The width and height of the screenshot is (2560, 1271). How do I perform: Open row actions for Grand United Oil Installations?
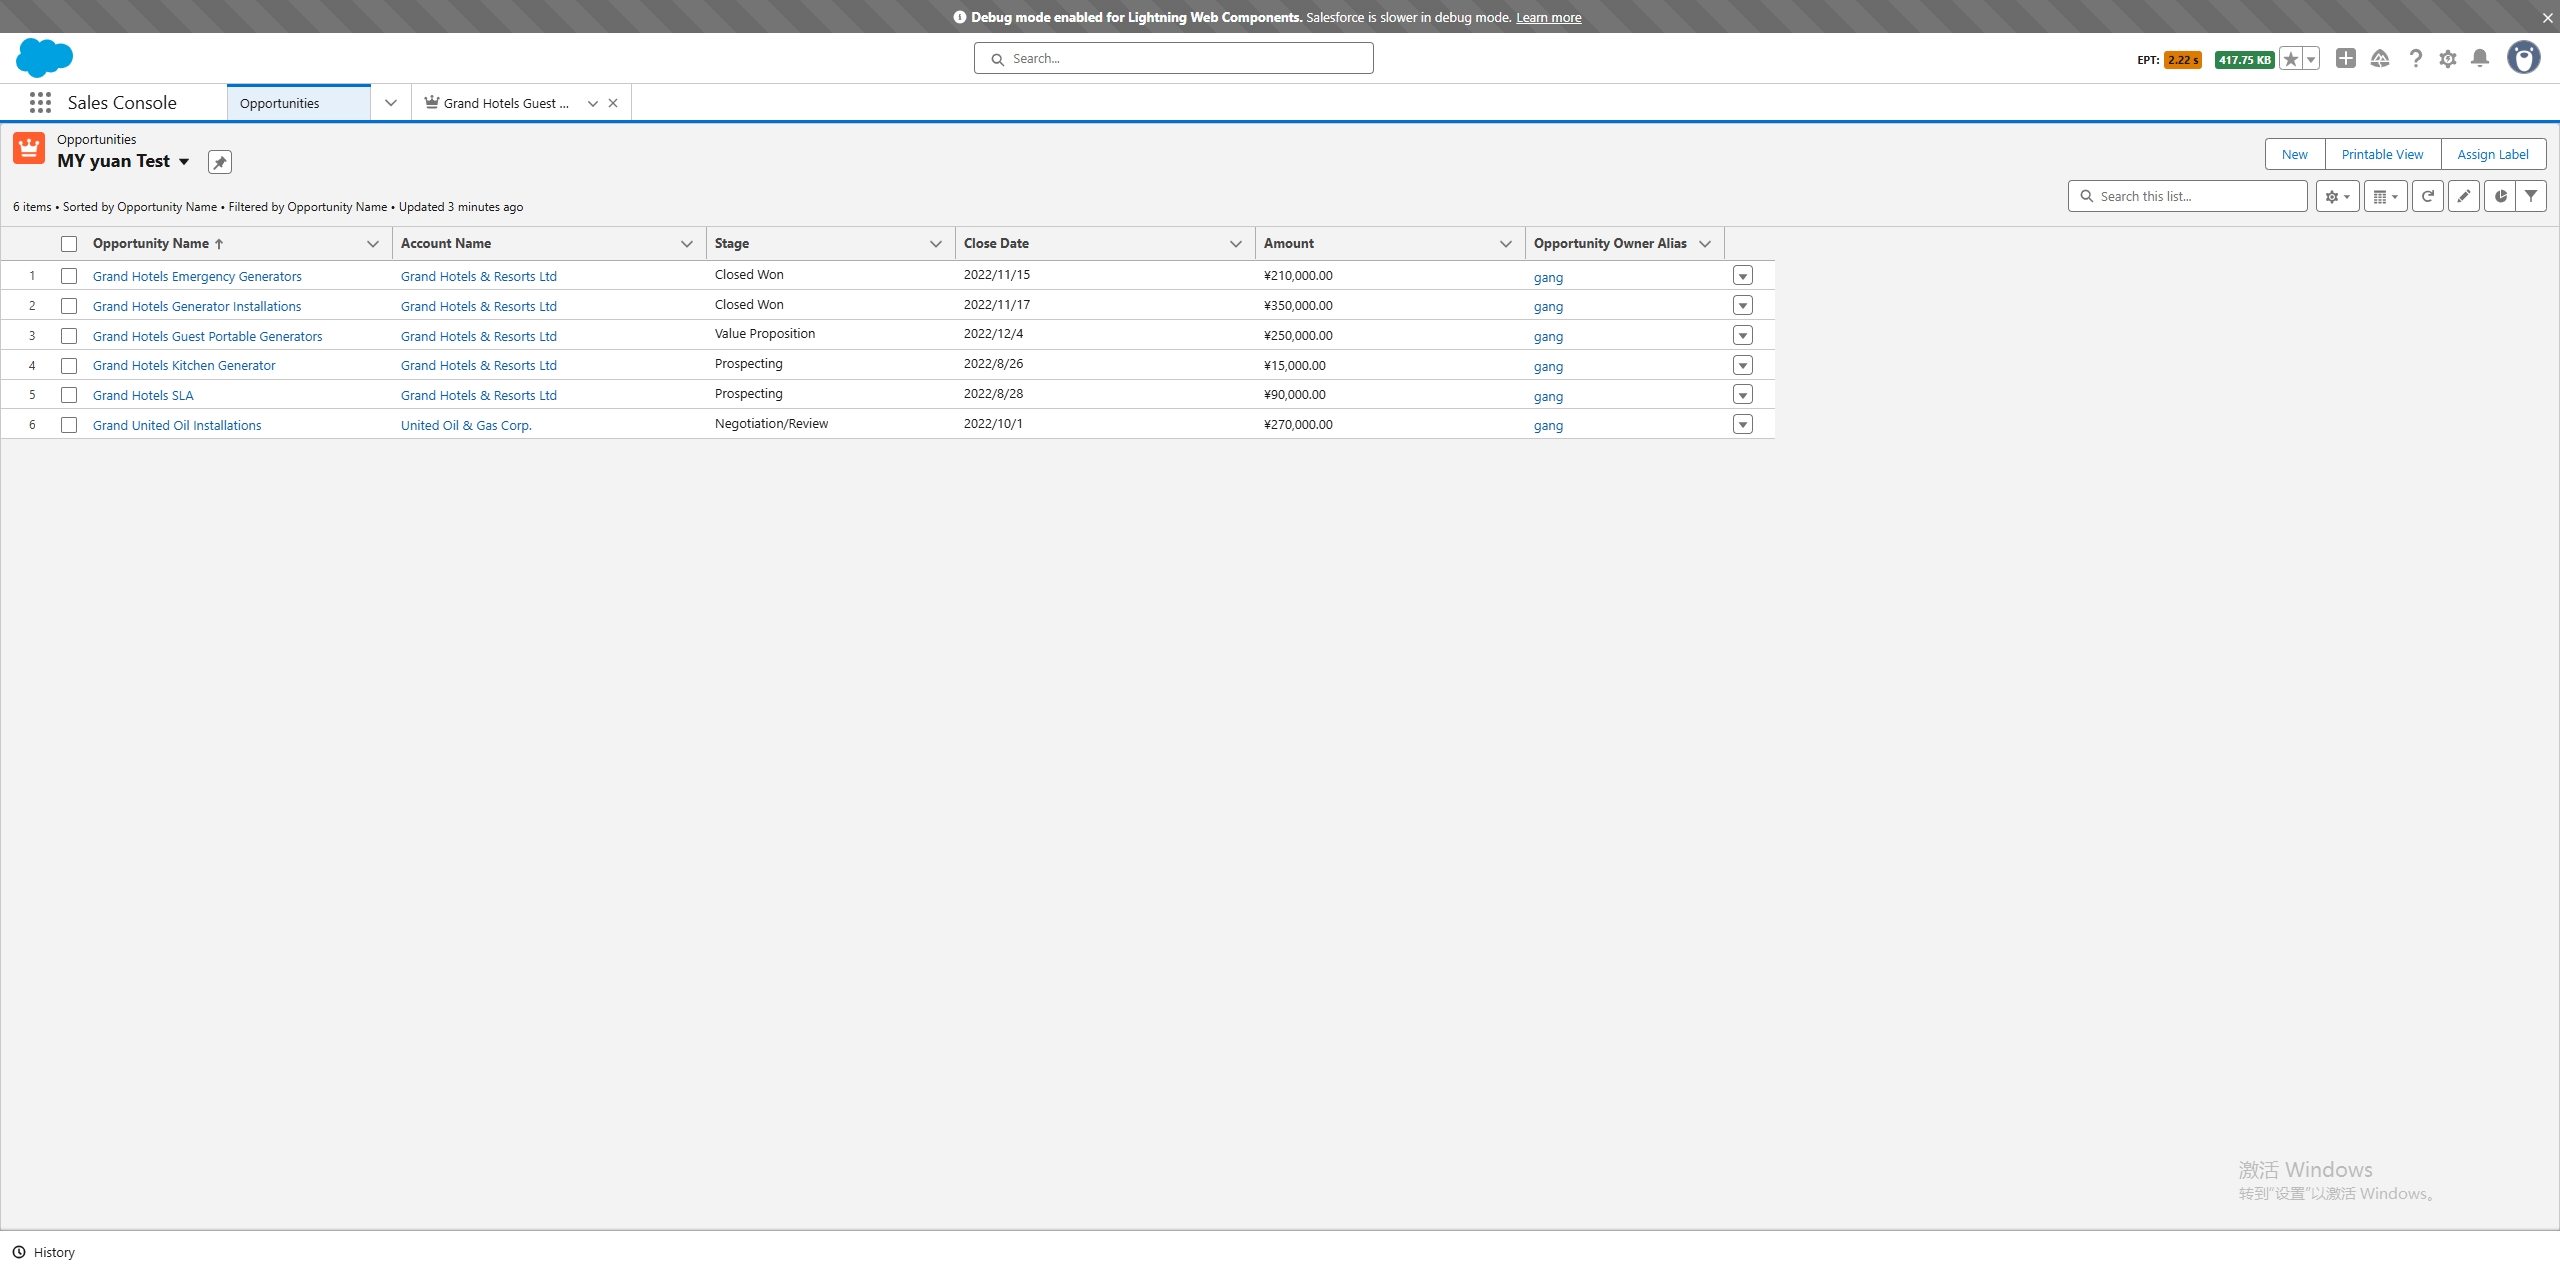point(1742,425)
